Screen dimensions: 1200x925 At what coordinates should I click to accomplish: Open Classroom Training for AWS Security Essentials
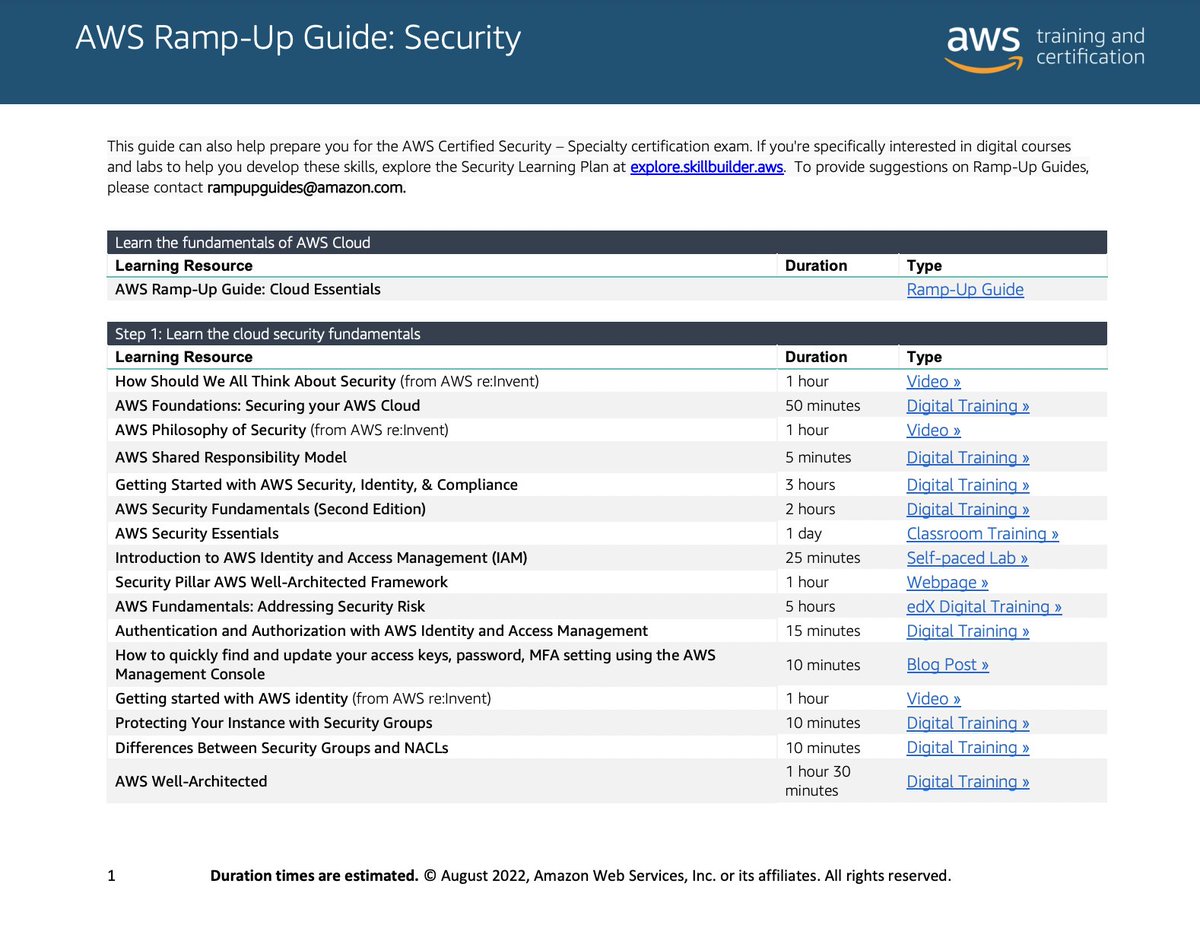click(x=982, y=533)
